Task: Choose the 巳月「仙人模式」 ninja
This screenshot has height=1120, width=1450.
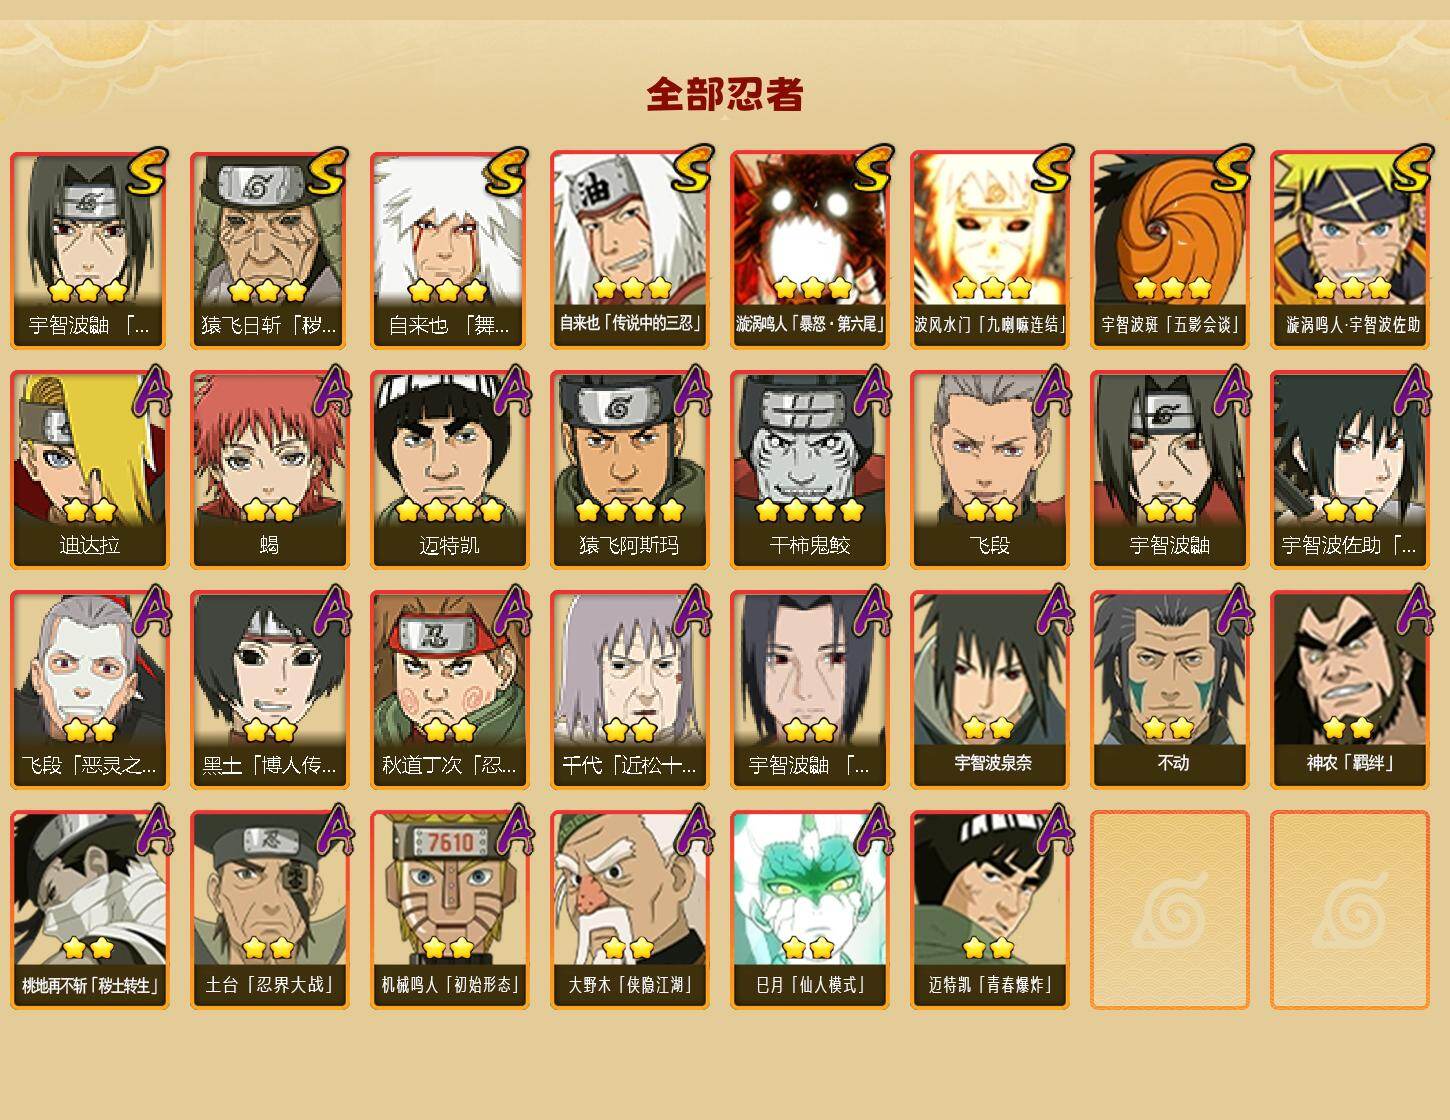Action: pyautogui.click(x=810, y=909)
